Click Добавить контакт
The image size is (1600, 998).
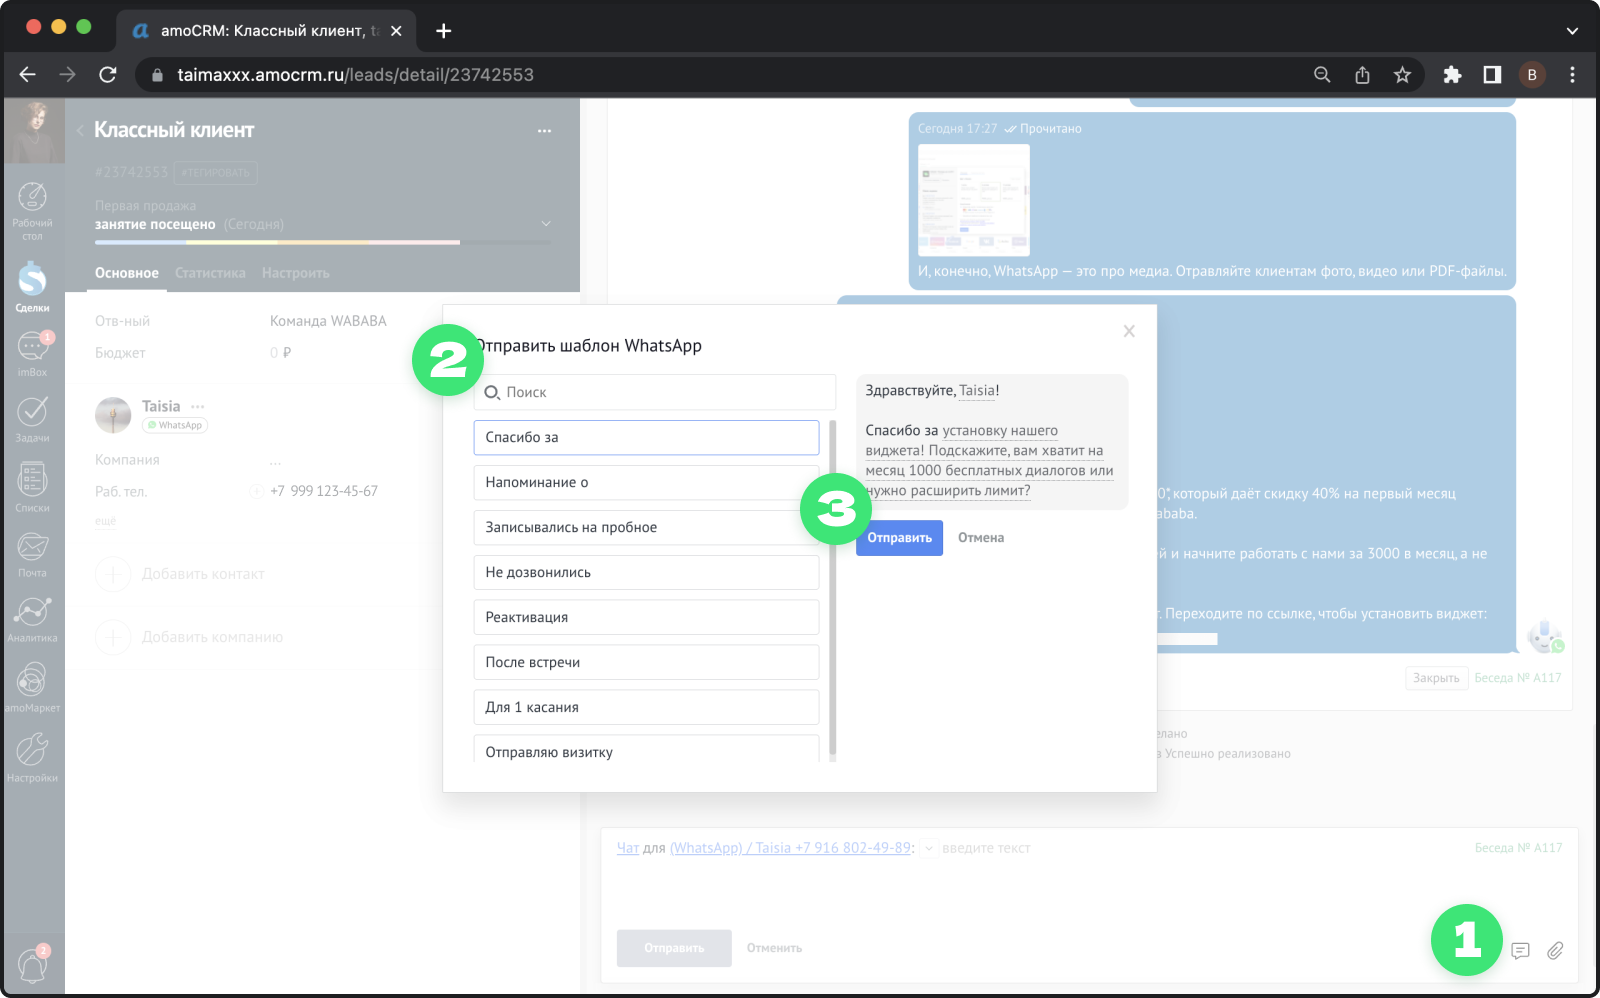(203, 574)
